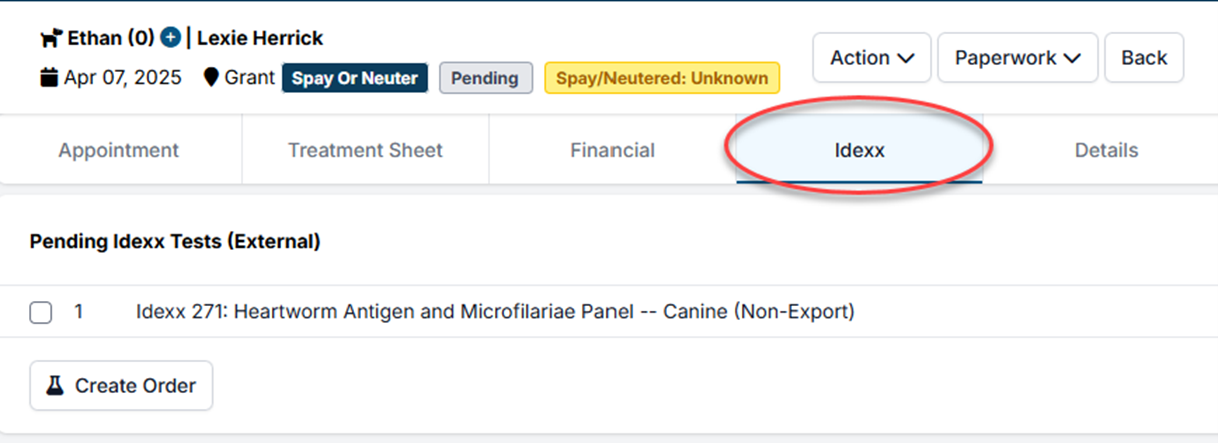Switch to the Appointment tab
Image resolution: width=1218 pixels, height=443 pixels.
pyautogui.click(x=119, y=151)
